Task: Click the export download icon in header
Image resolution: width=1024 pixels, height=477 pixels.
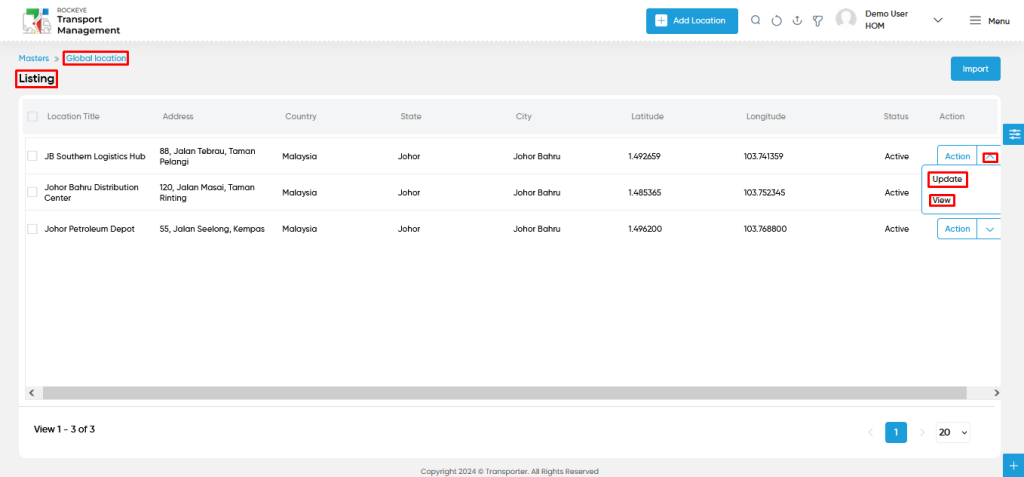Action: tap(797, 21)
